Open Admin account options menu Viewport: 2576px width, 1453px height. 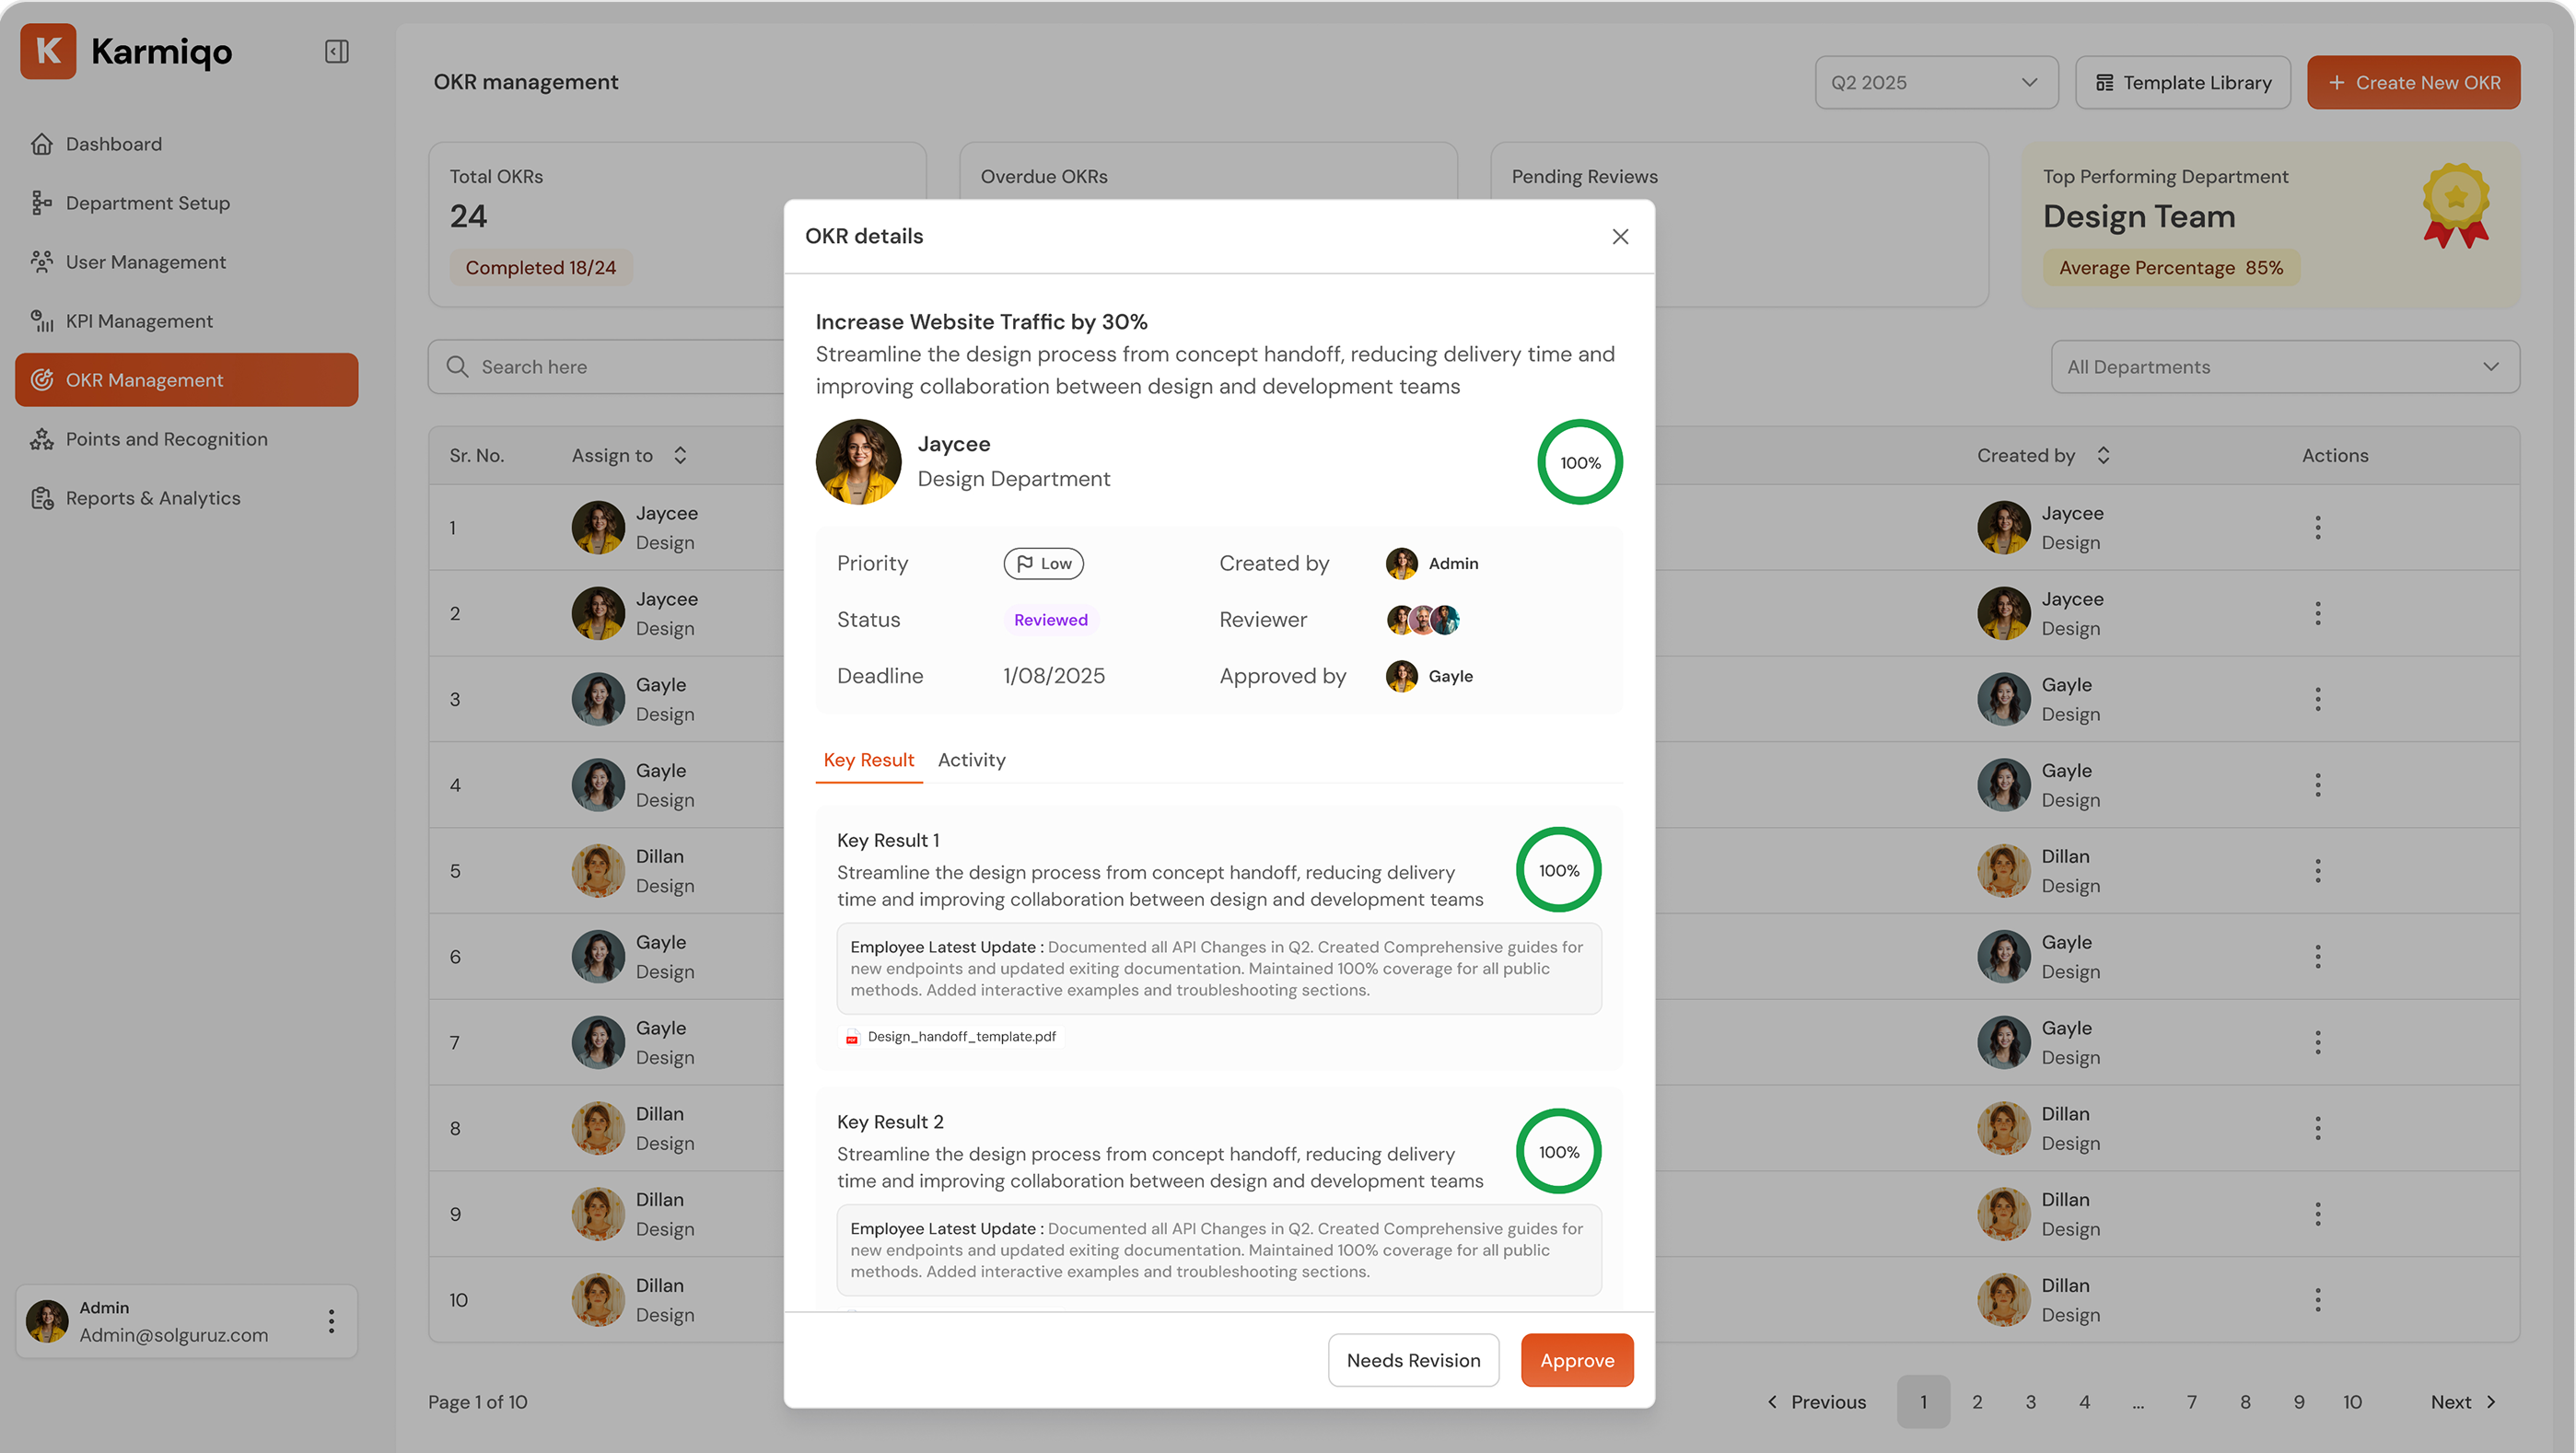331,1321
